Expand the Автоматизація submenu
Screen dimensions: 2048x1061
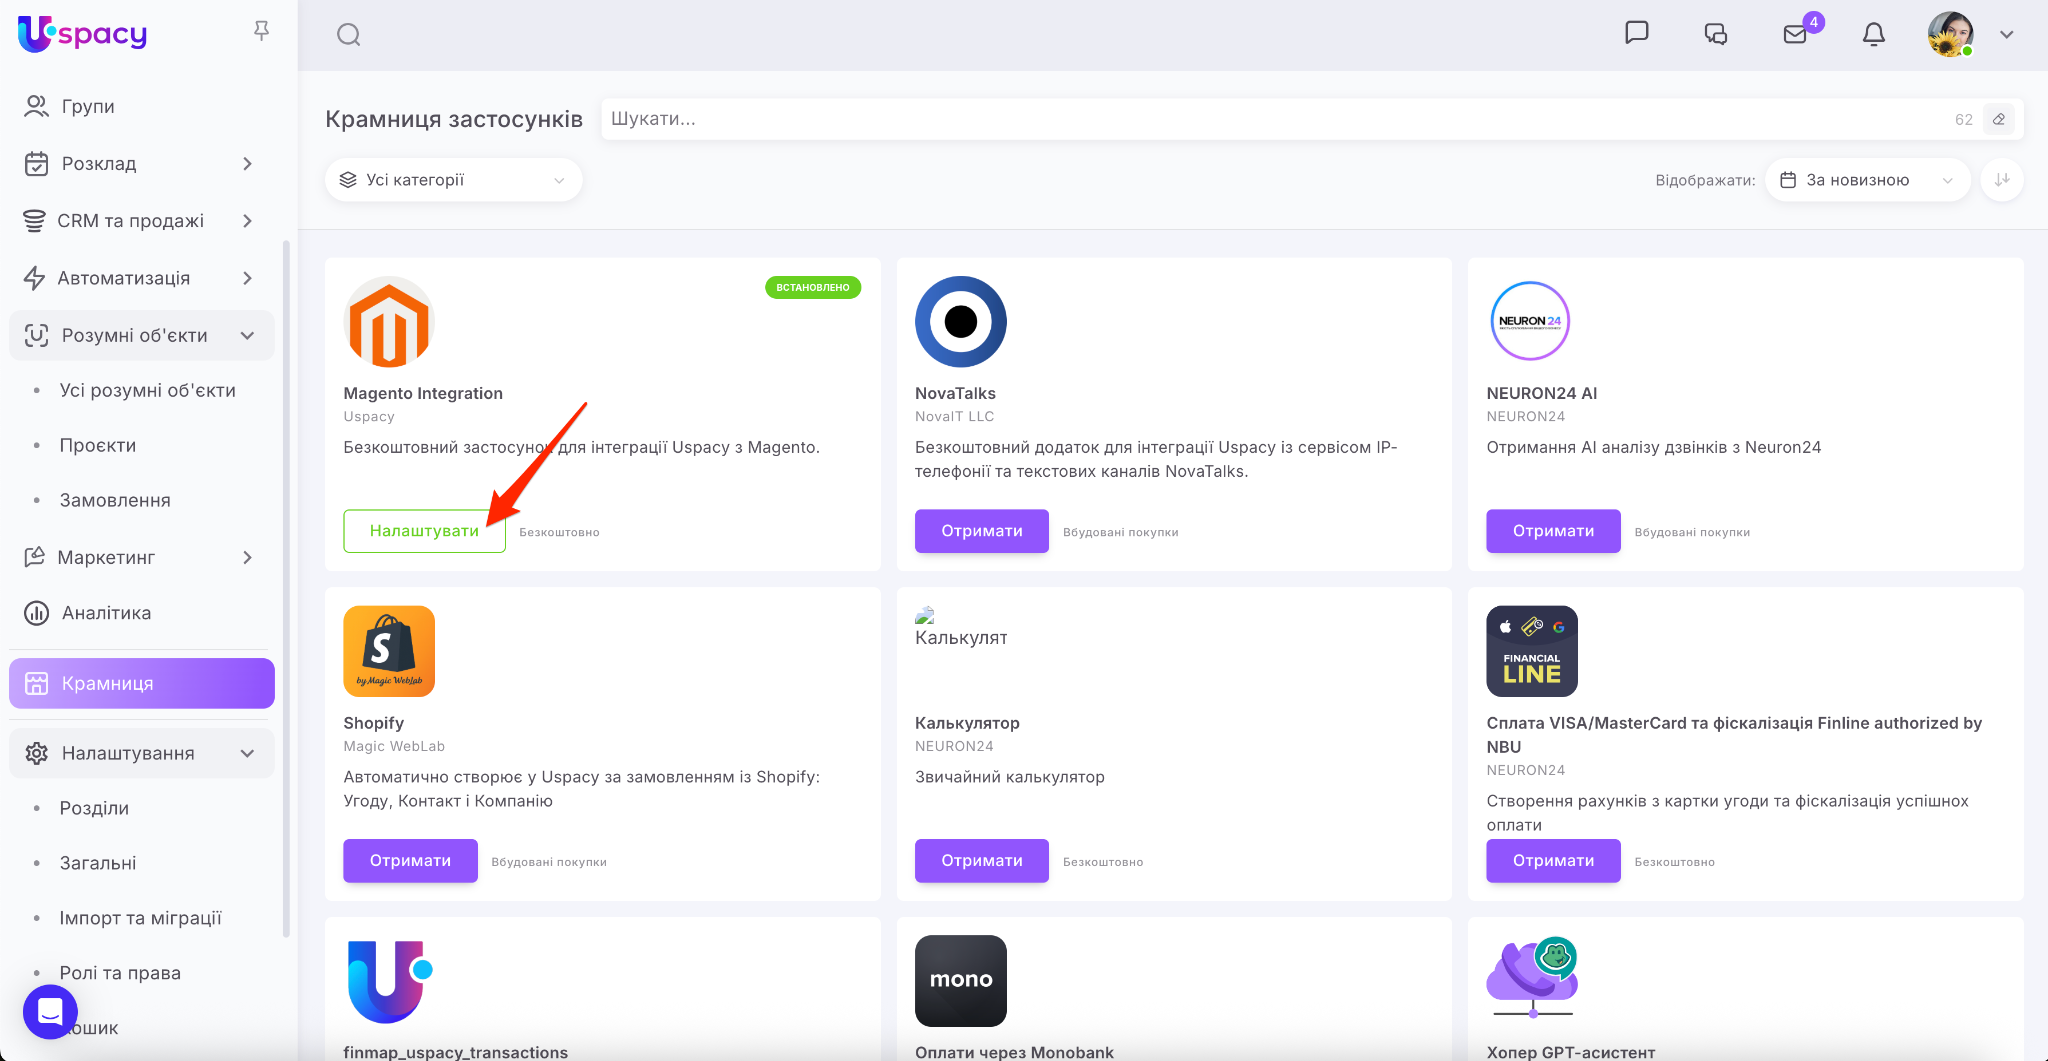click(x=247, y=278)
